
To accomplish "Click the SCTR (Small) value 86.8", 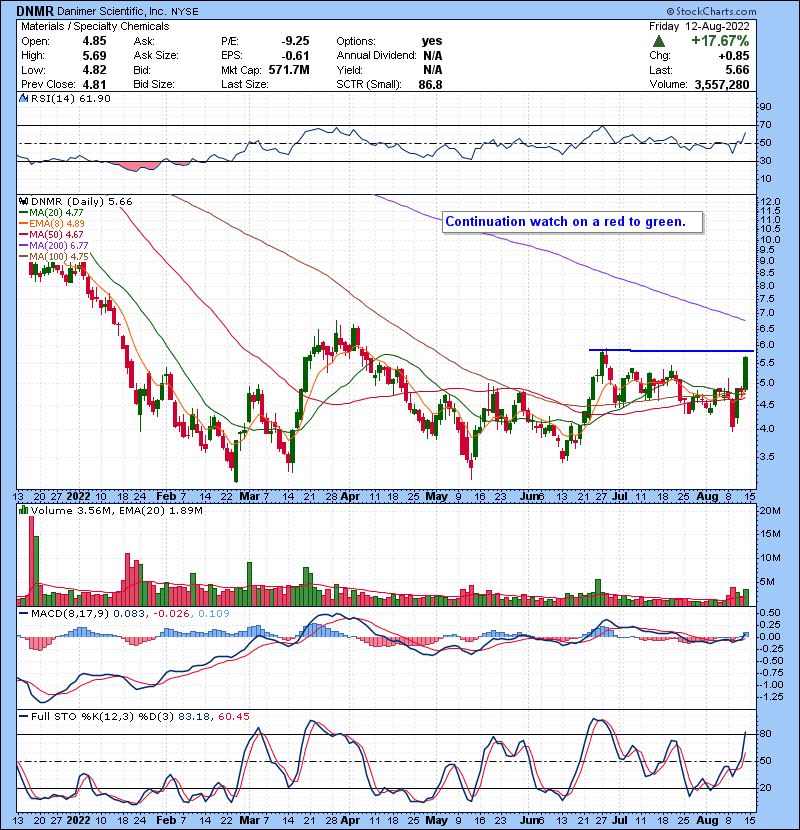I will pos(430,85).
